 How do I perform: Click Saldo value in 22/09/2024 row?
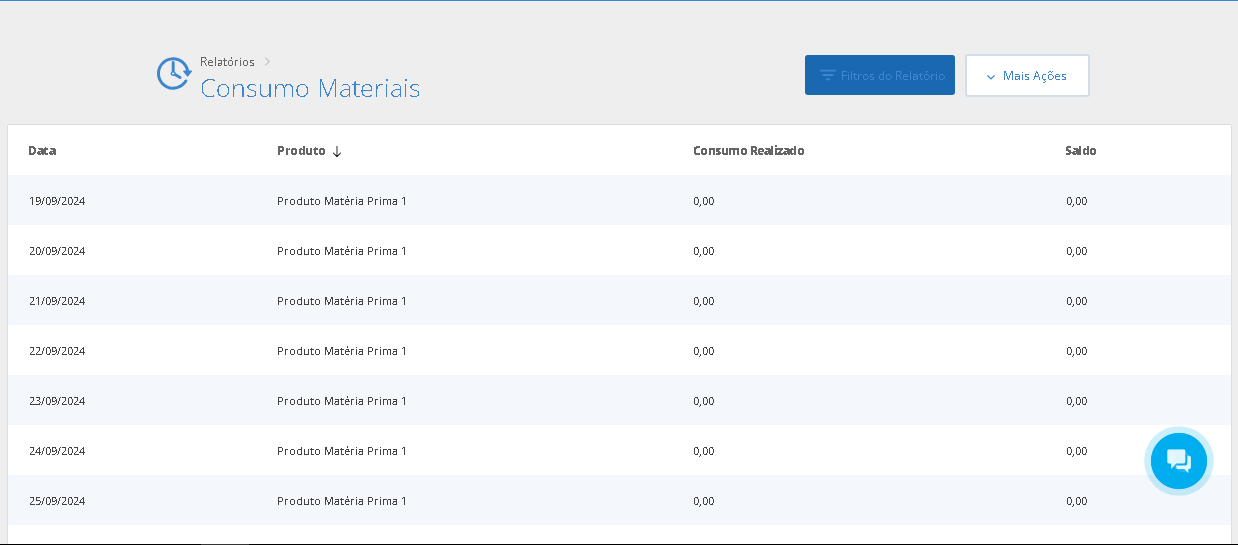(1076, 351)
